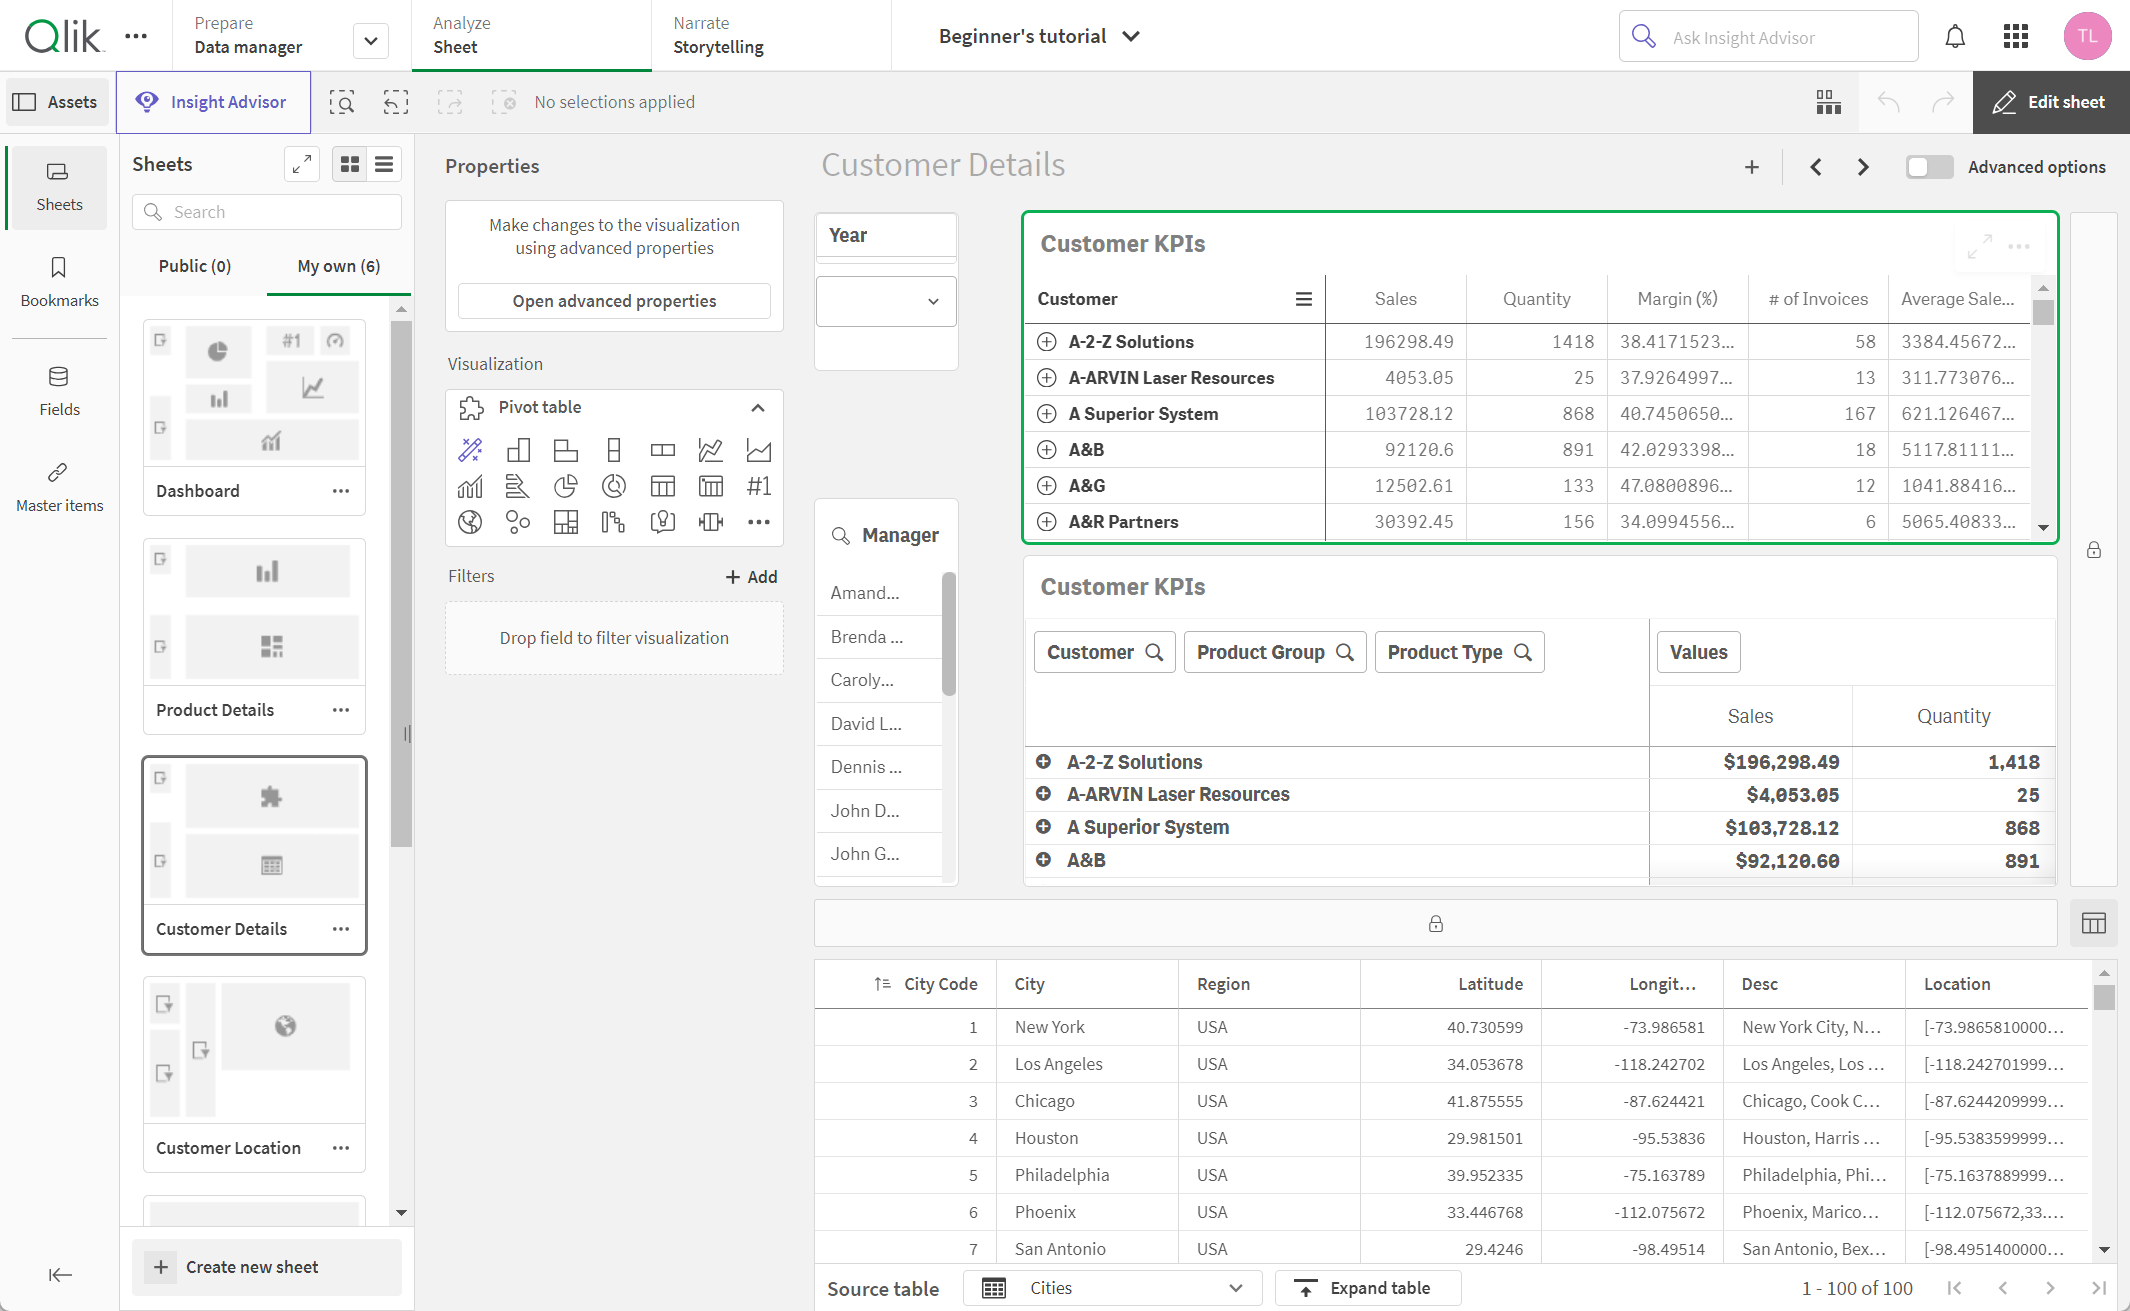Viewport: 2130px width, 1311px height.
Task: Select the Narrate Storytelling tab
Action: point(717,35)
